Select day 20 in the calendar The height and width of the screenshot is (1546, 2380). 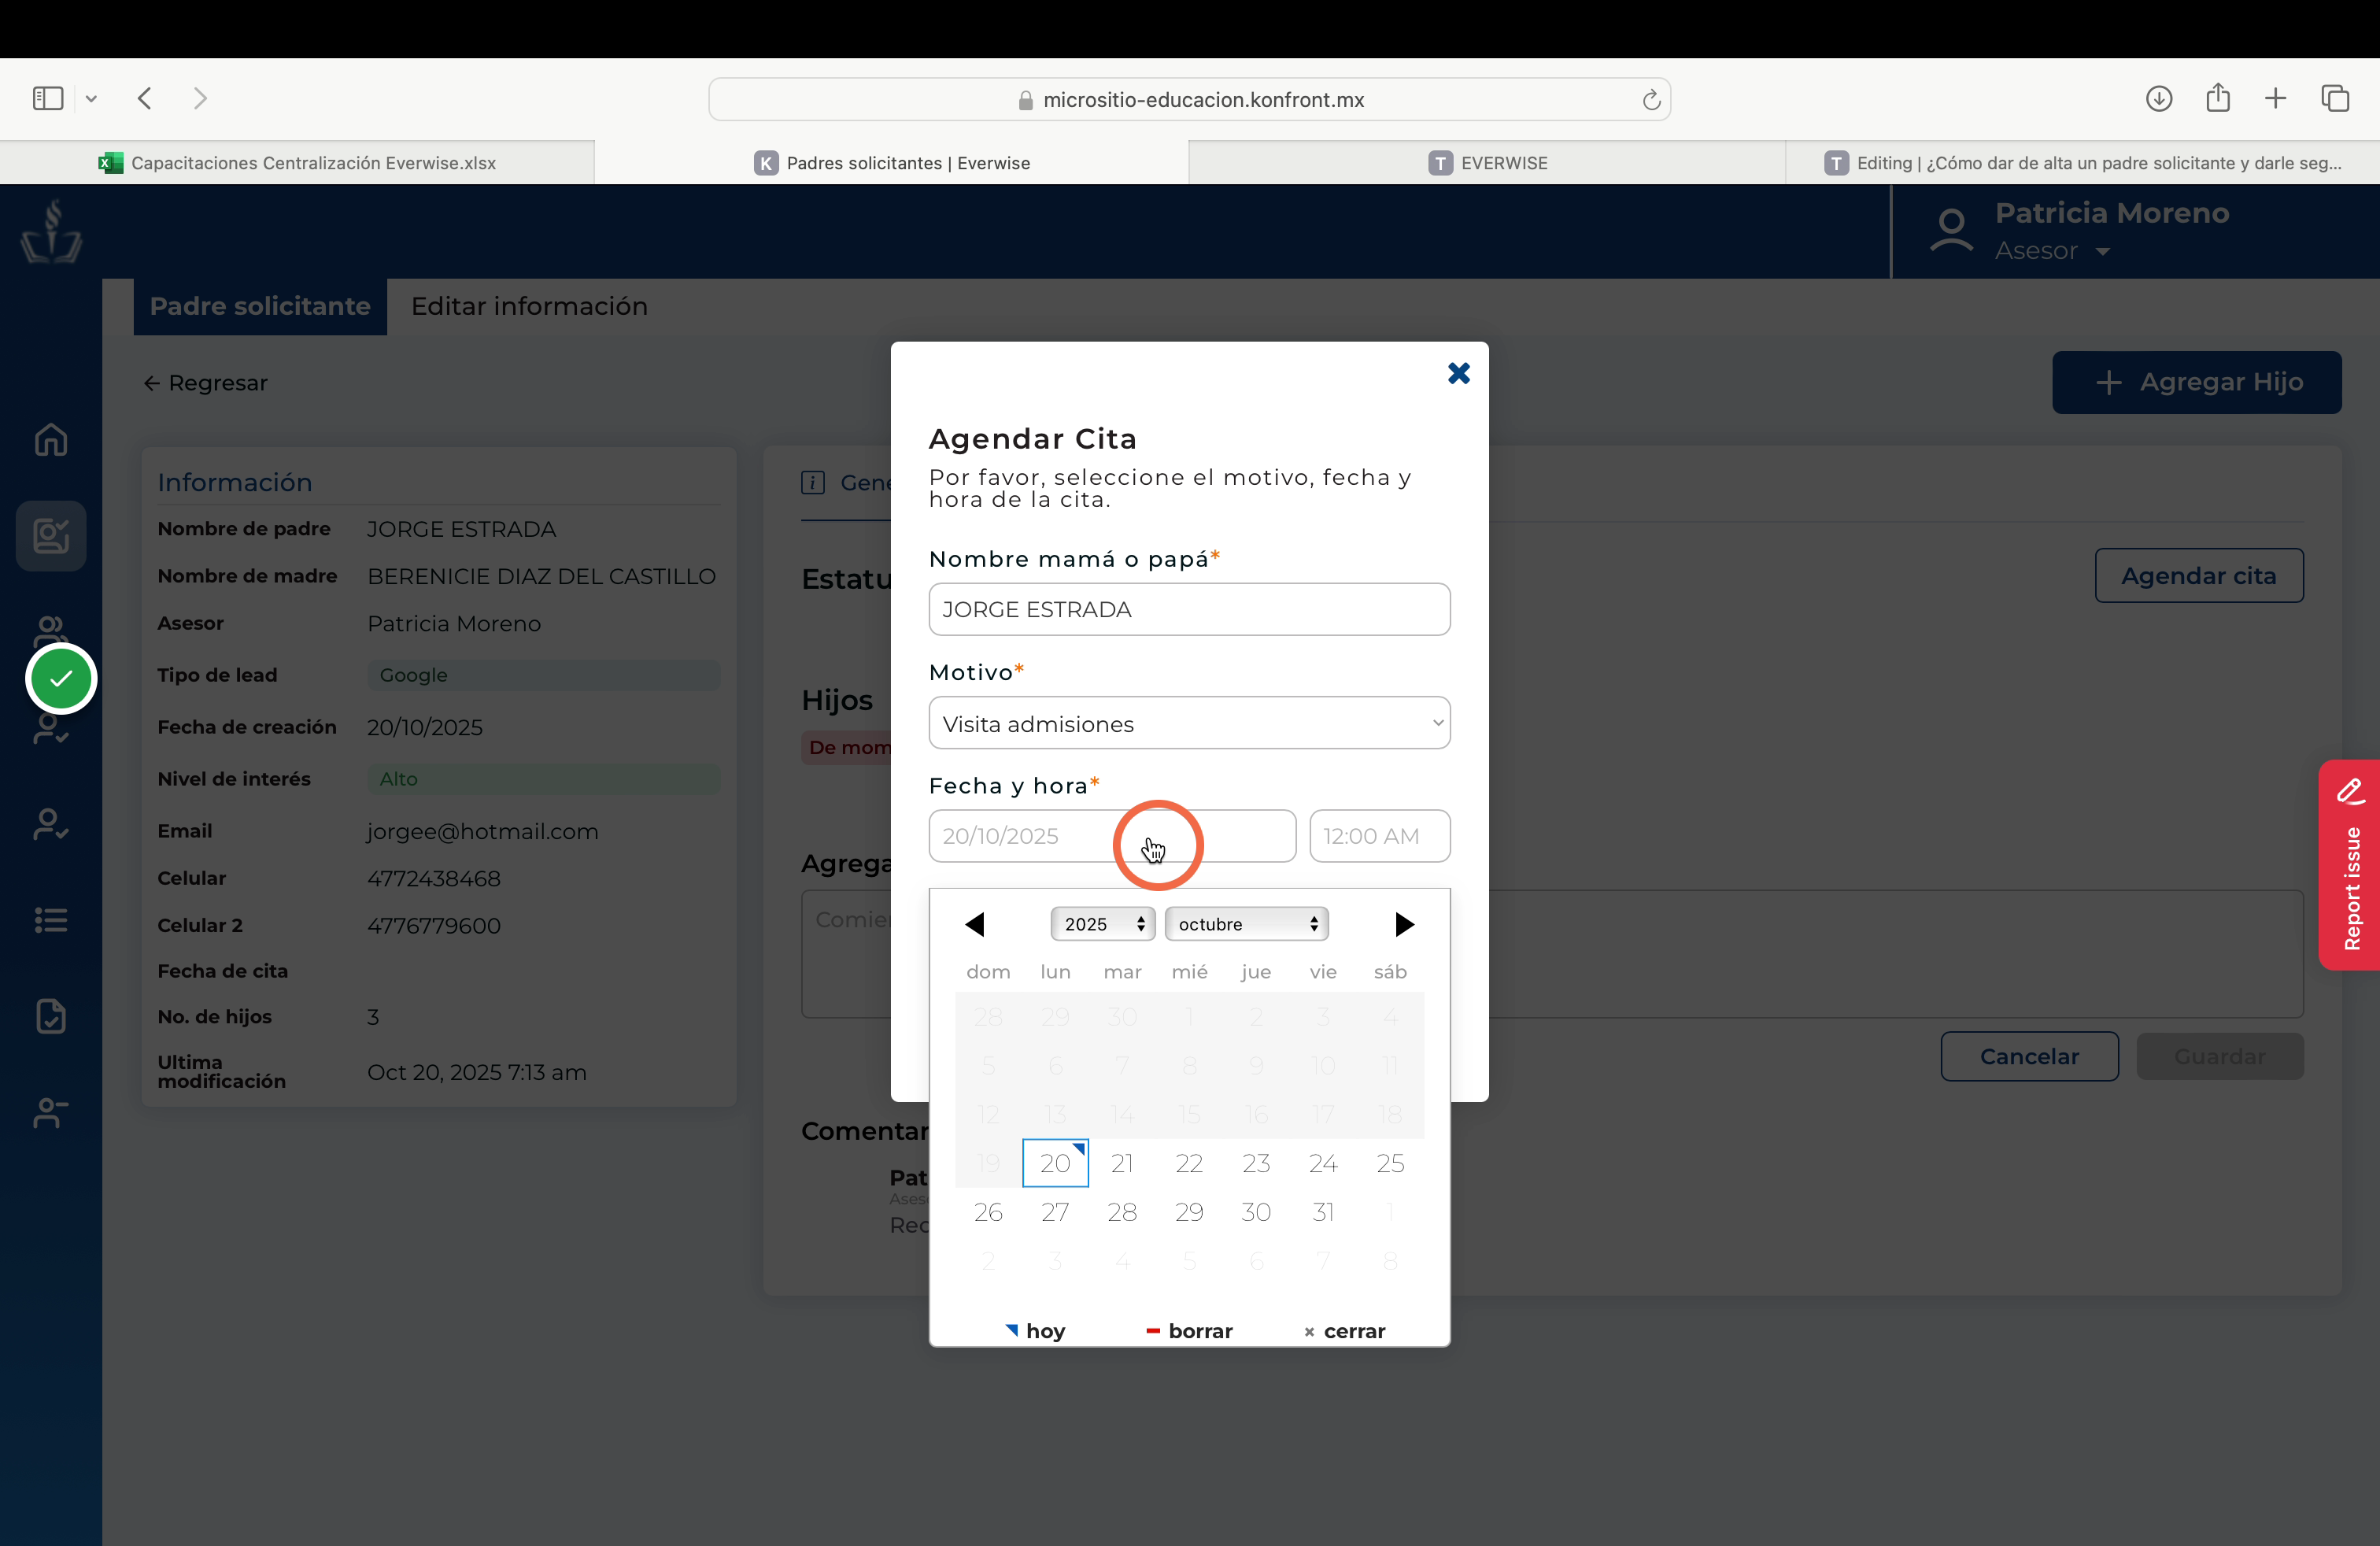[1055, 1163]
